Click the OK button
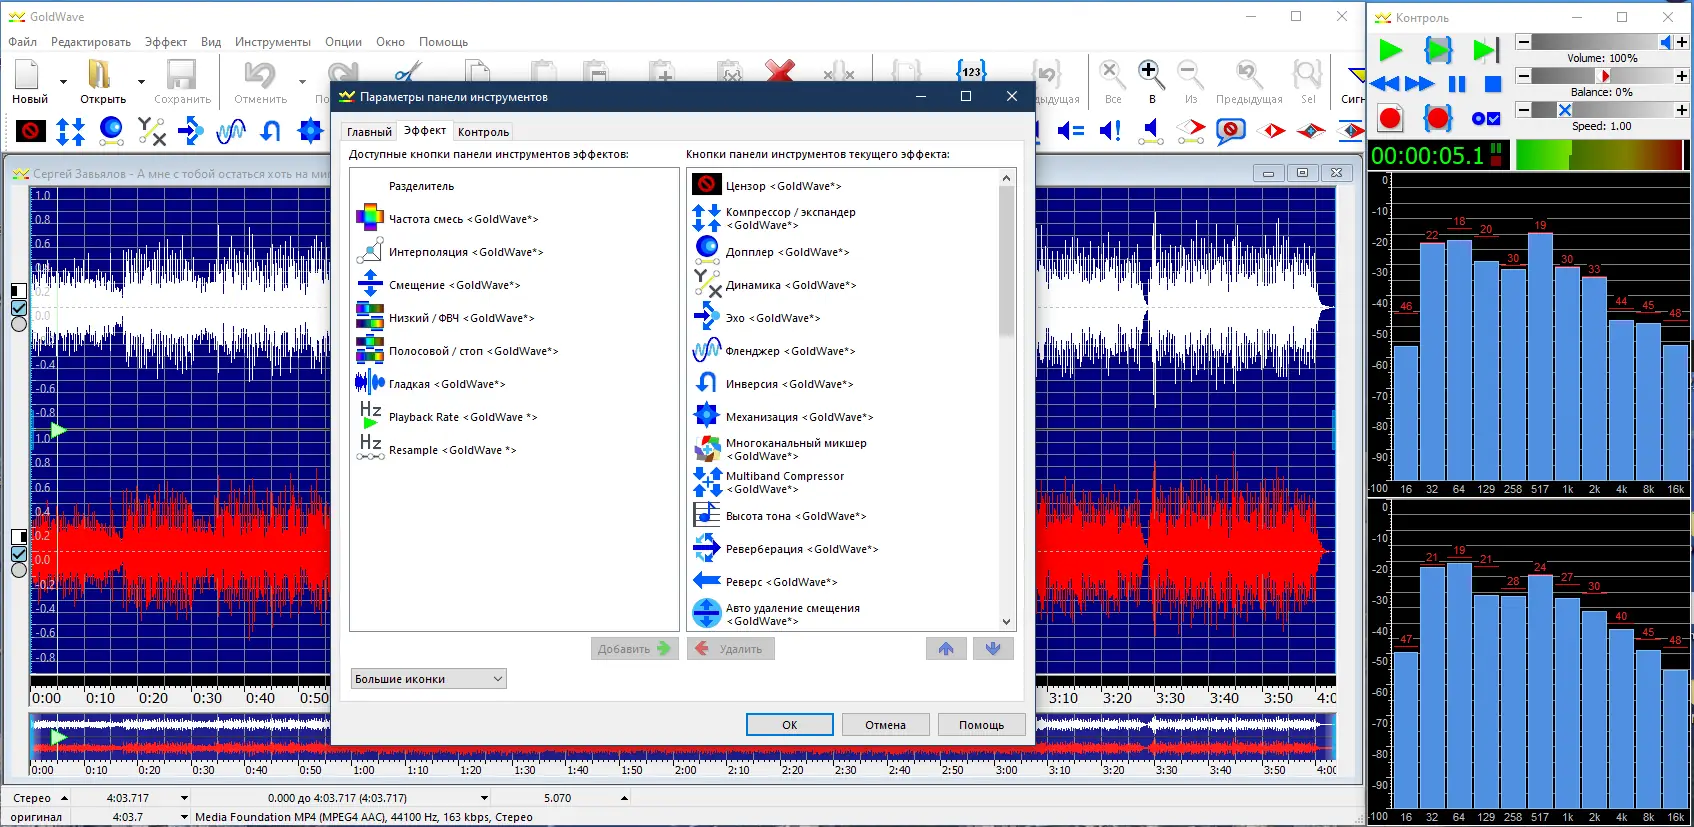This screenshot has height=827, width=1694. [x=789, y=725]
